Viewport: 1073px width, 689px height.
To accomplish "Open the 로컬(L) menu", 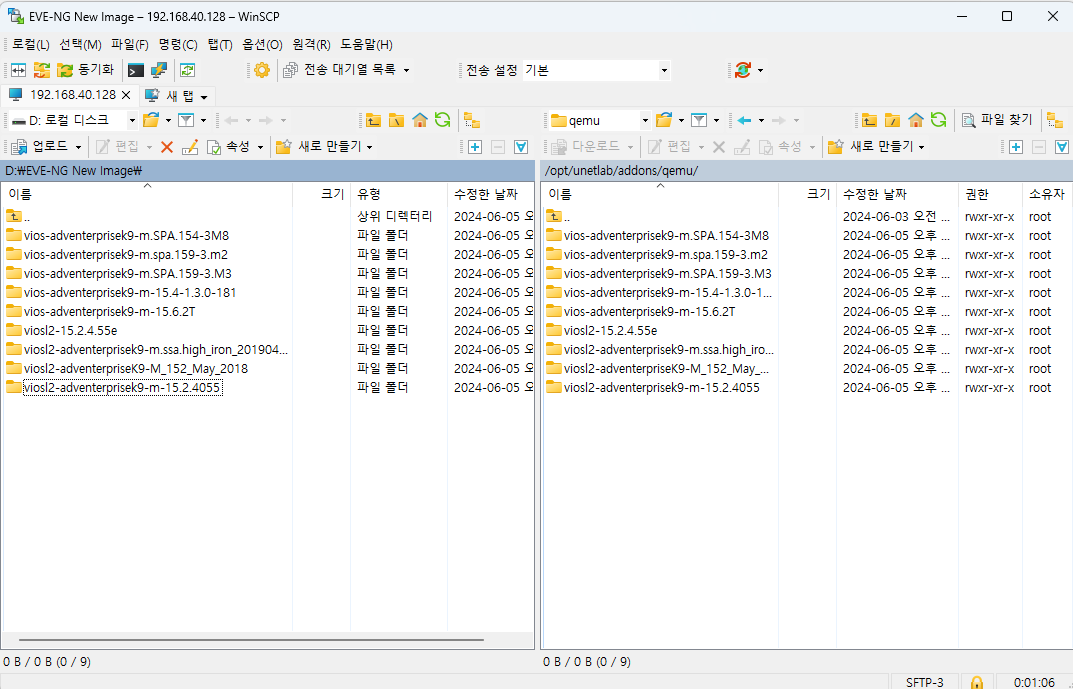I will point(30,44).
